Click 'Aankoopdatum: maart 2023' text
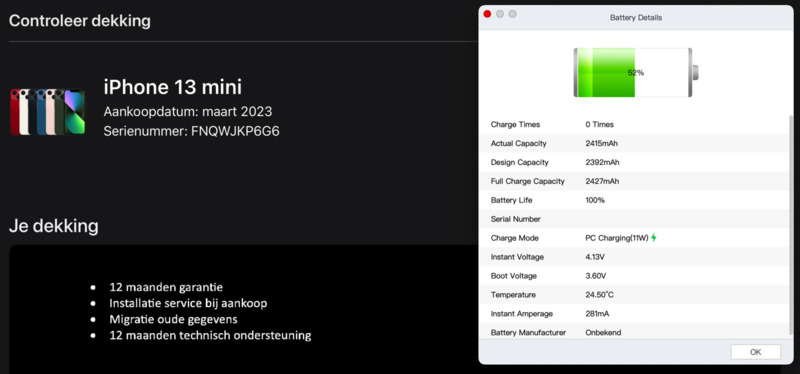This screenshot has width=800, height=374. [188, 111]
